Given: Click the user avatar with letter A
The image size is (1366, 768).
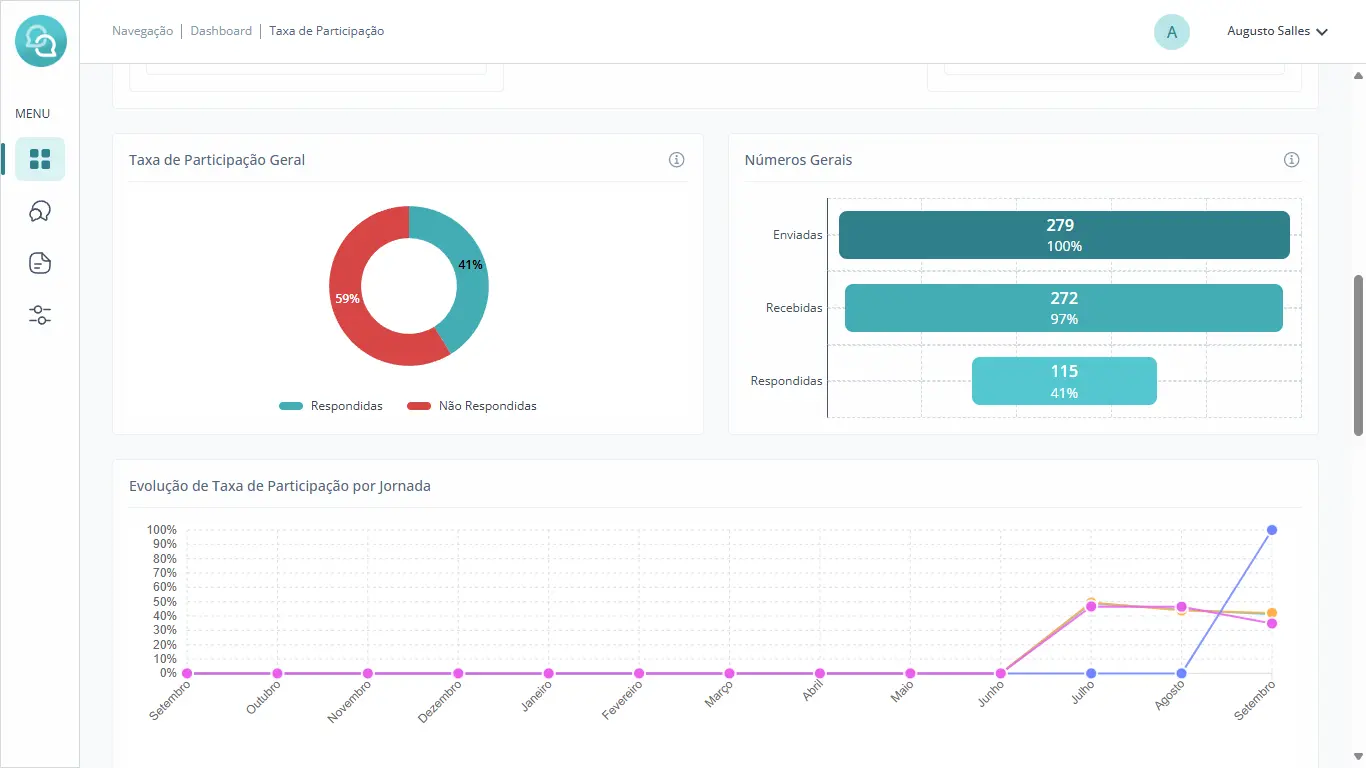Looking at the screenshot, I should click(x=1171, y=32).
